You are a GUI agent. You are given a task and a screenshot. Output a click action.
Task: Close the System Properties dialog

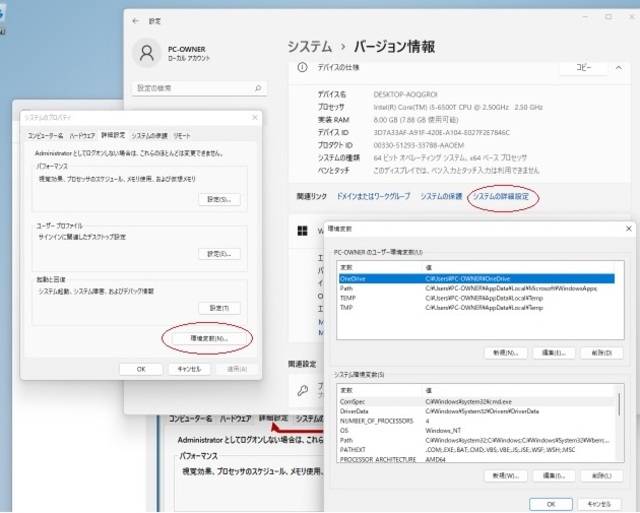click(x=255, y=118)
